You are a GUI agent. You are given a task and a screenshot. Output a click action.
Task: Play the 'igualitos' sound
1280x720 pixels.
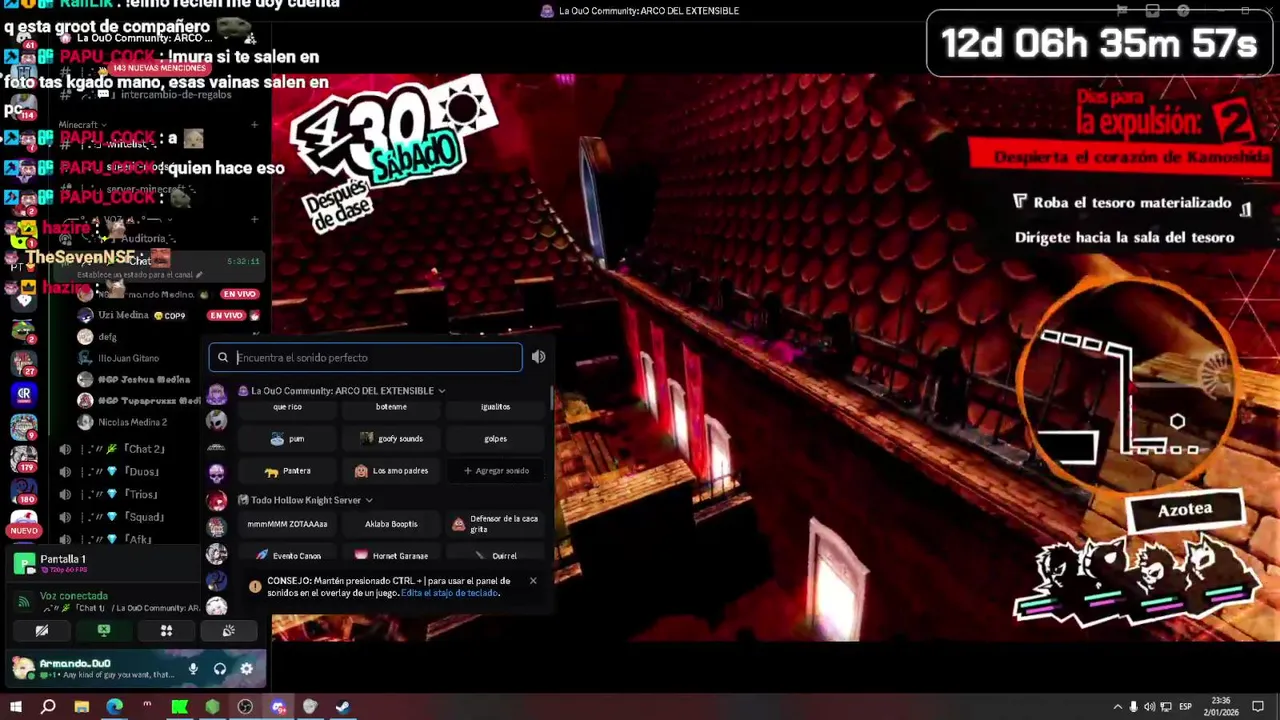(495, 407)
